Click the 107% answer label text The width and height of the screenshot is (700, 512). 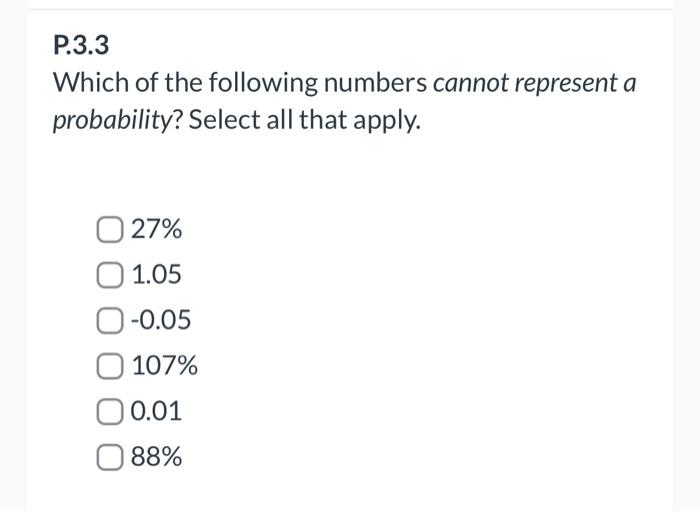point(165,366)
